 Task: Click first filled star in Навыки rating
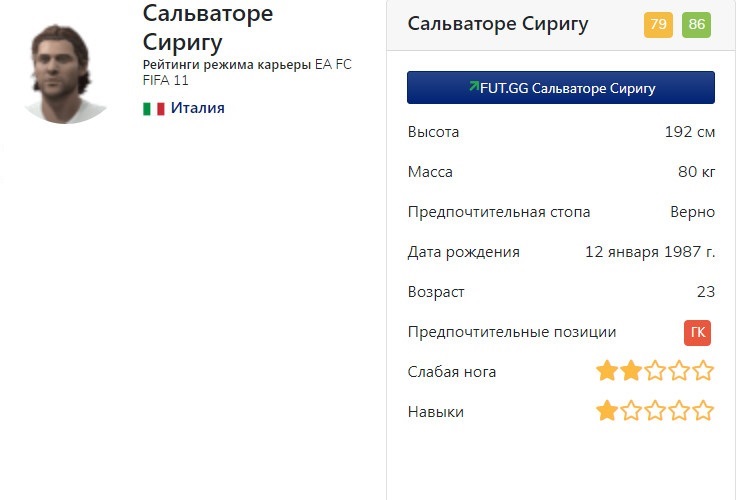(x=606, y=411)
